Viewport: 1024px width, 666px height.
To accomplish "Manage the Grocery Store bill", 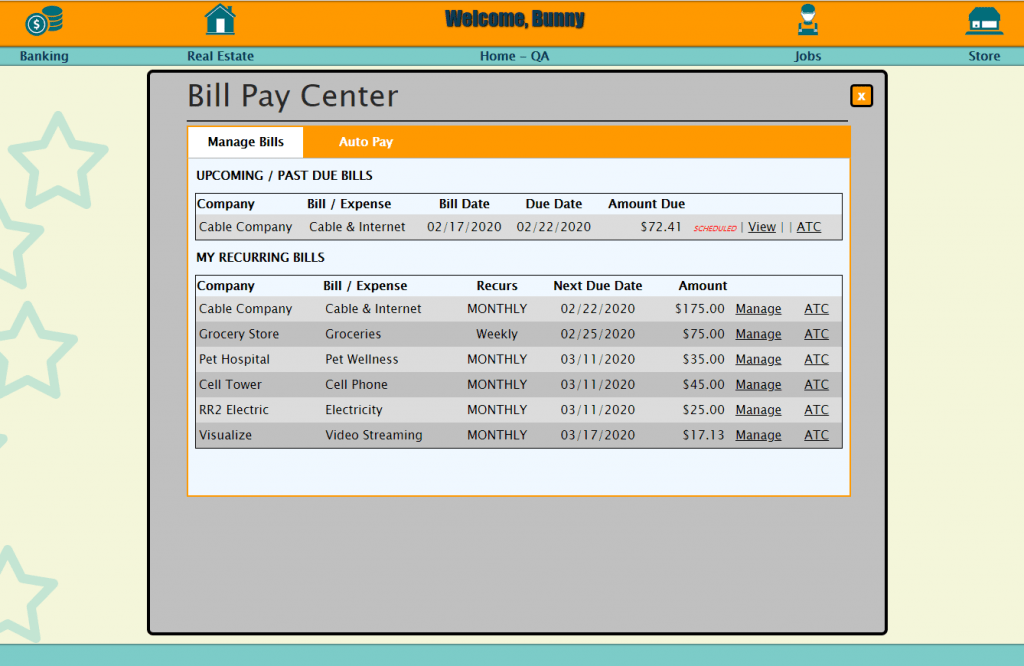I will tap(758, 334).
